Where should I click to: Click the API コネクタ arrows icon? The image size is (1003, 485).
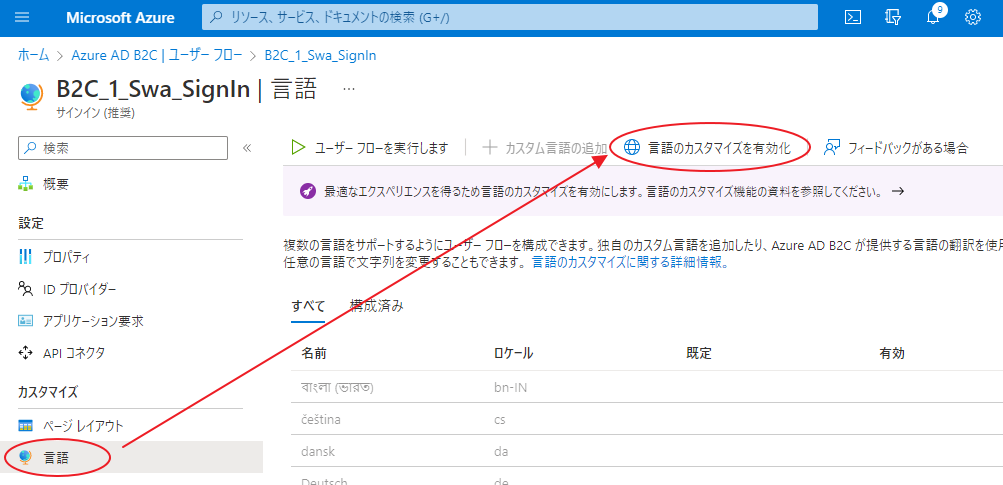click(x=26, y=353)
